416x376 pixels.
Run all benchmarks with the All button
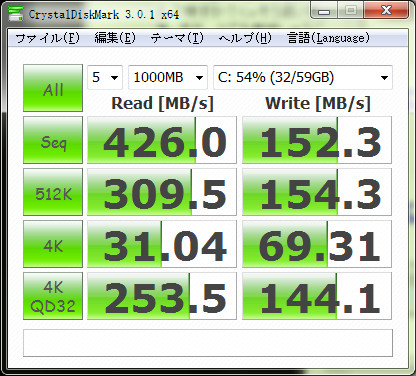click(53, 88)
